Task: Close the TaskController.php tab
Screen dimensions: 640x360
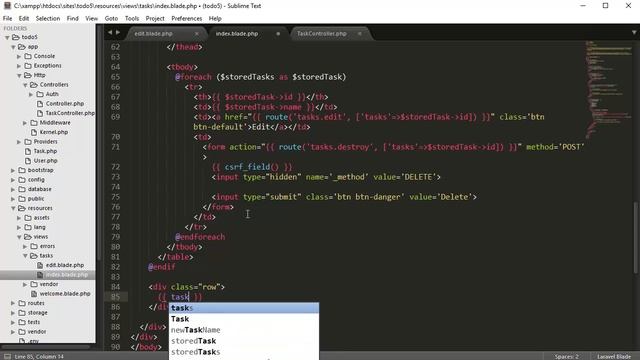Action: coord(360,33)
